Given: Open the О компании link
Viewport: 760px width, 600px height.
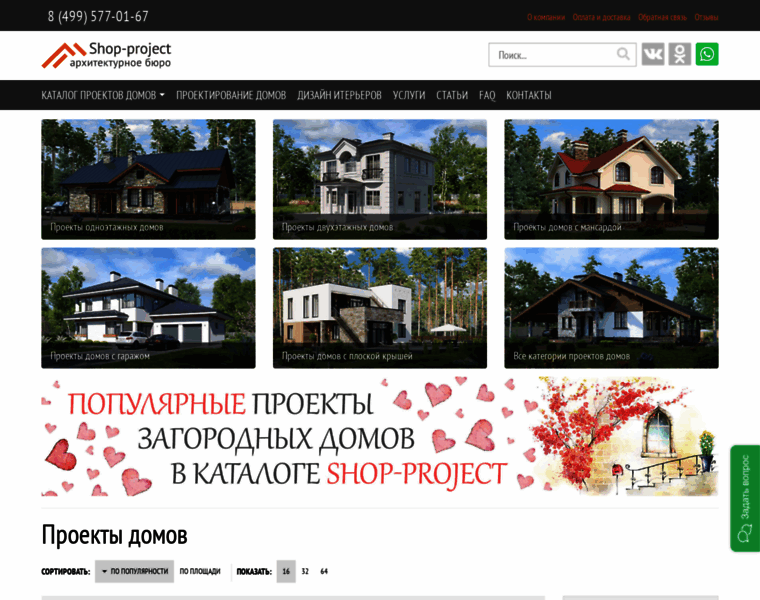Looking at the screenshot, I should pyautogui.click(x=546, y=17).
